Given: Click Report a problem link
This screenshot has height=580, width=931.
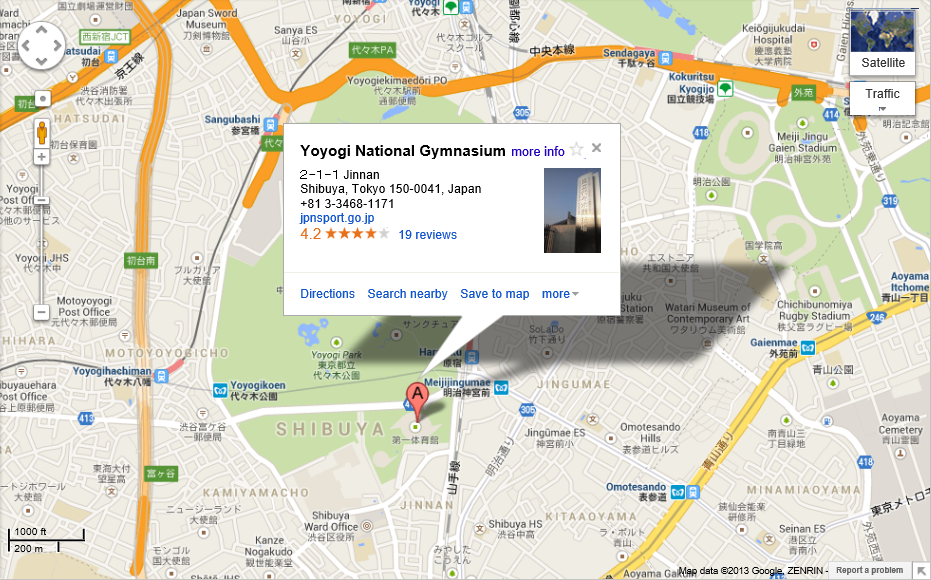Looking at the screenshot, I should coord(869,570).
